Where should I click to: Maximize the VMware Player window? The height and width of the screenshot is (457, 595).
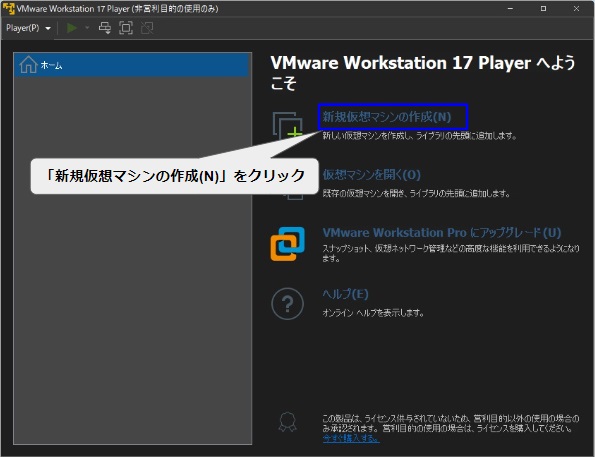[543, 8]
